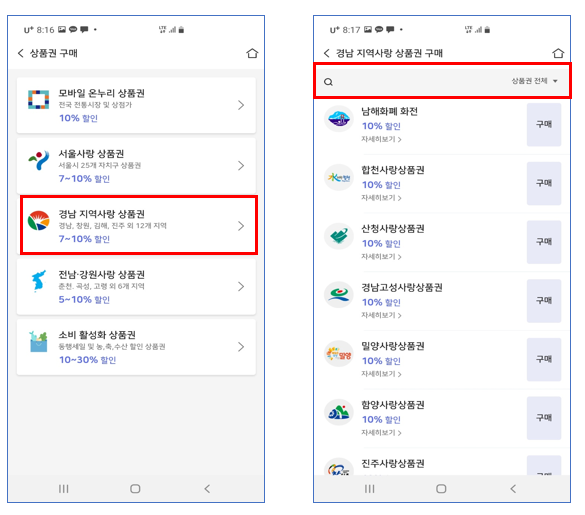Tap the 경남고성사랑상품권 logo
Screen dimensions: 585x515
[x=339, y=294]
